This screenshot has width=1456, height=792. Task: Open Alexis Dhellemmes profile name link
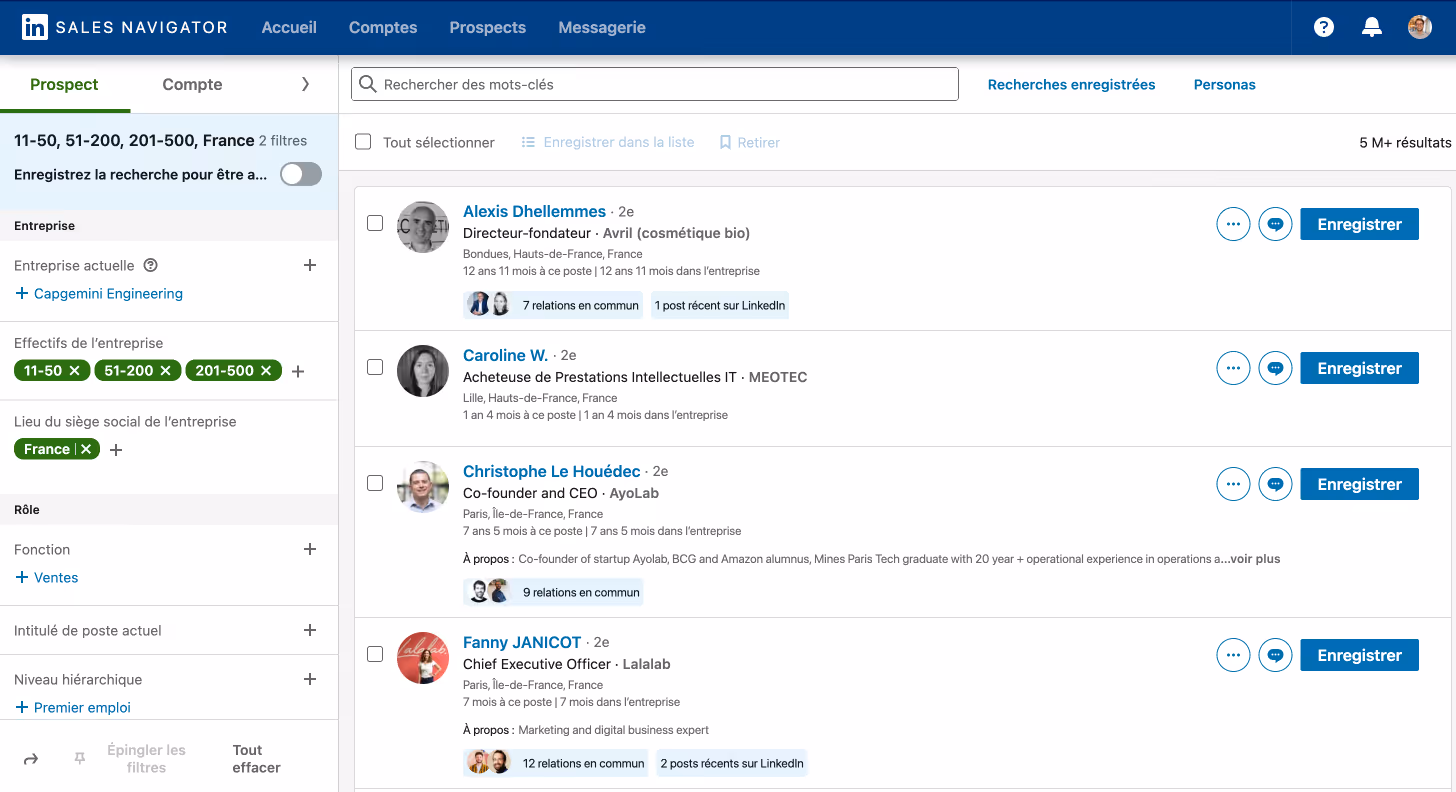(534, 211)
